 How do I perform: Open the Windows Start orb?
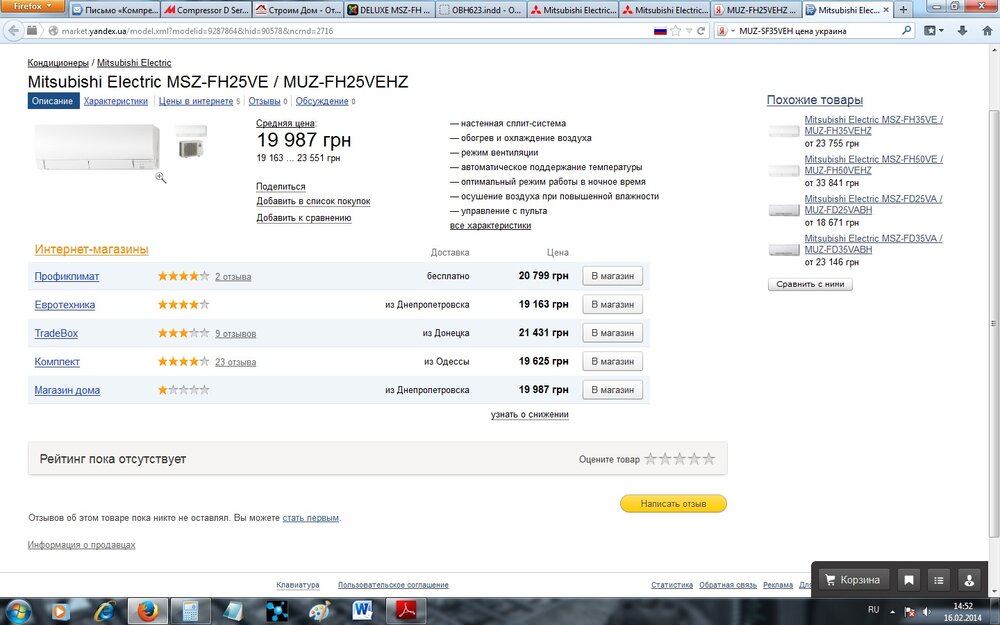click(x=18, y=611)
